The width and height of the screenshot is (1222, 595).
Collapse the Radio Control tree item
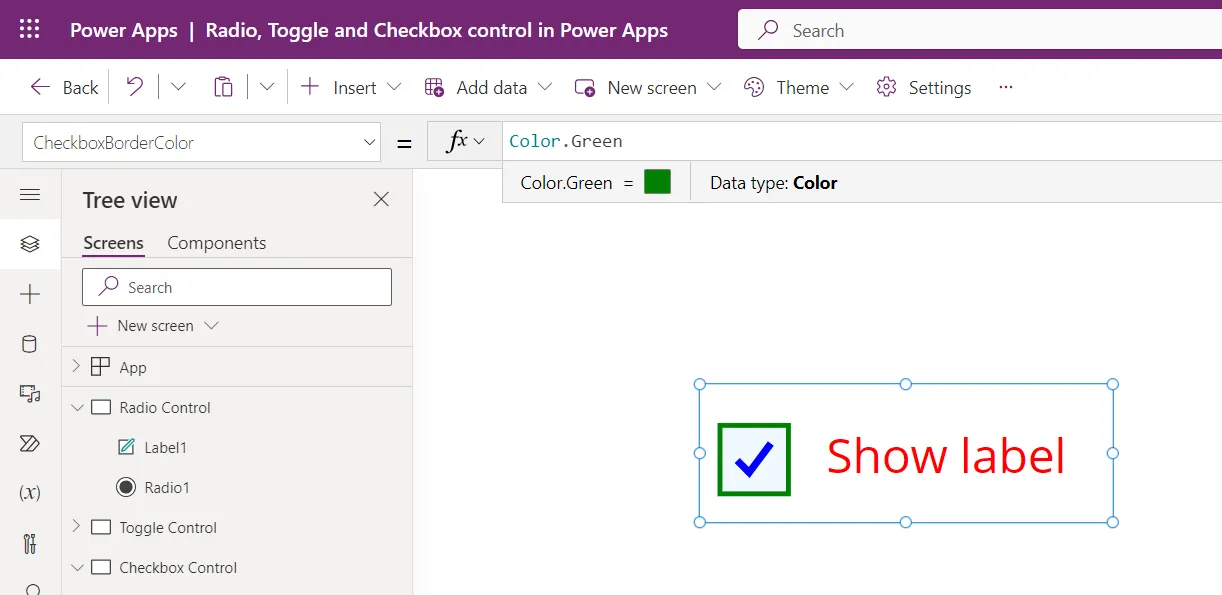77,407
